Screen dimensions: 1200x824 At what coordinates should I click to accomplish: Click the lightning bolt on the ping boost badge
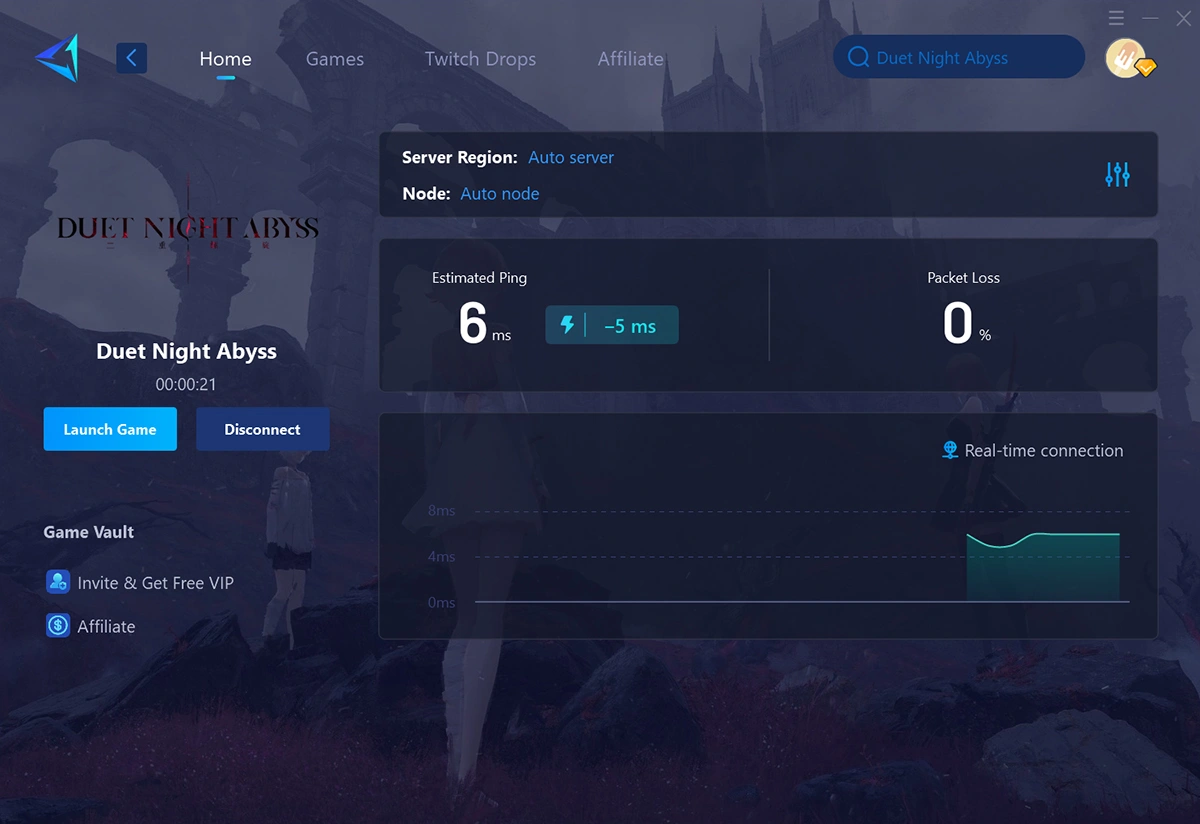[x=565, y=324]
